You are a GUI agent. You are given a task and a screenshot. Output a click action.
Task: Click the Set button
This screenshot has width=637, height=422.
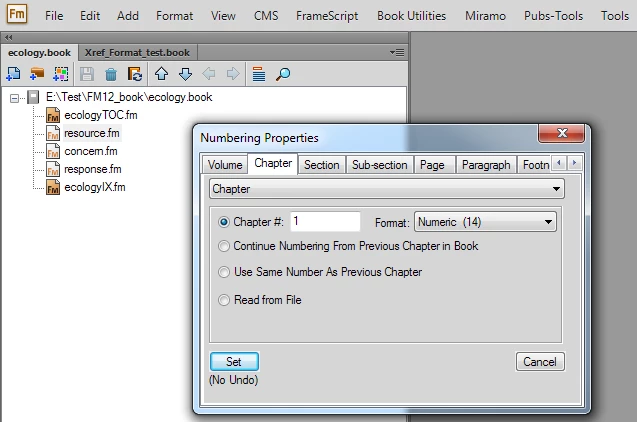coord(234,361)
